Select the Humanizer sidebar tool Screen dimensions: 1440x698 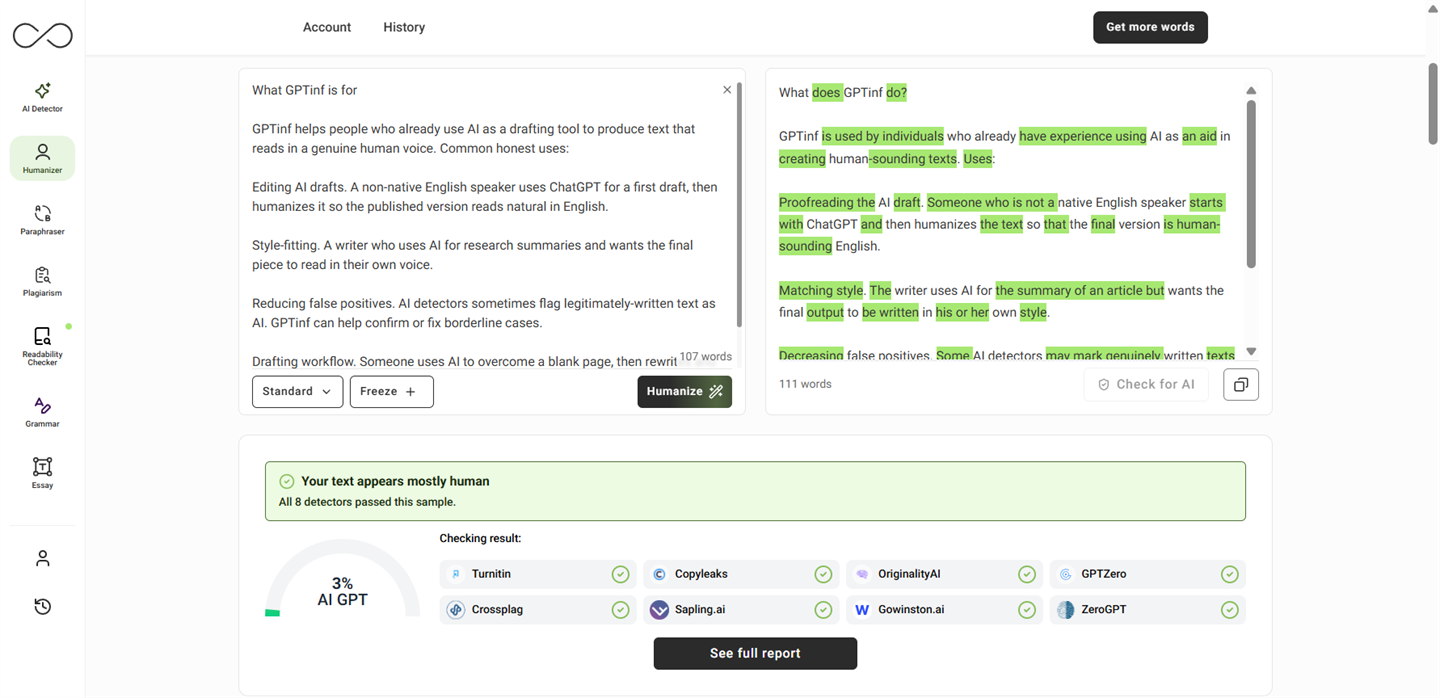[42, 158]
